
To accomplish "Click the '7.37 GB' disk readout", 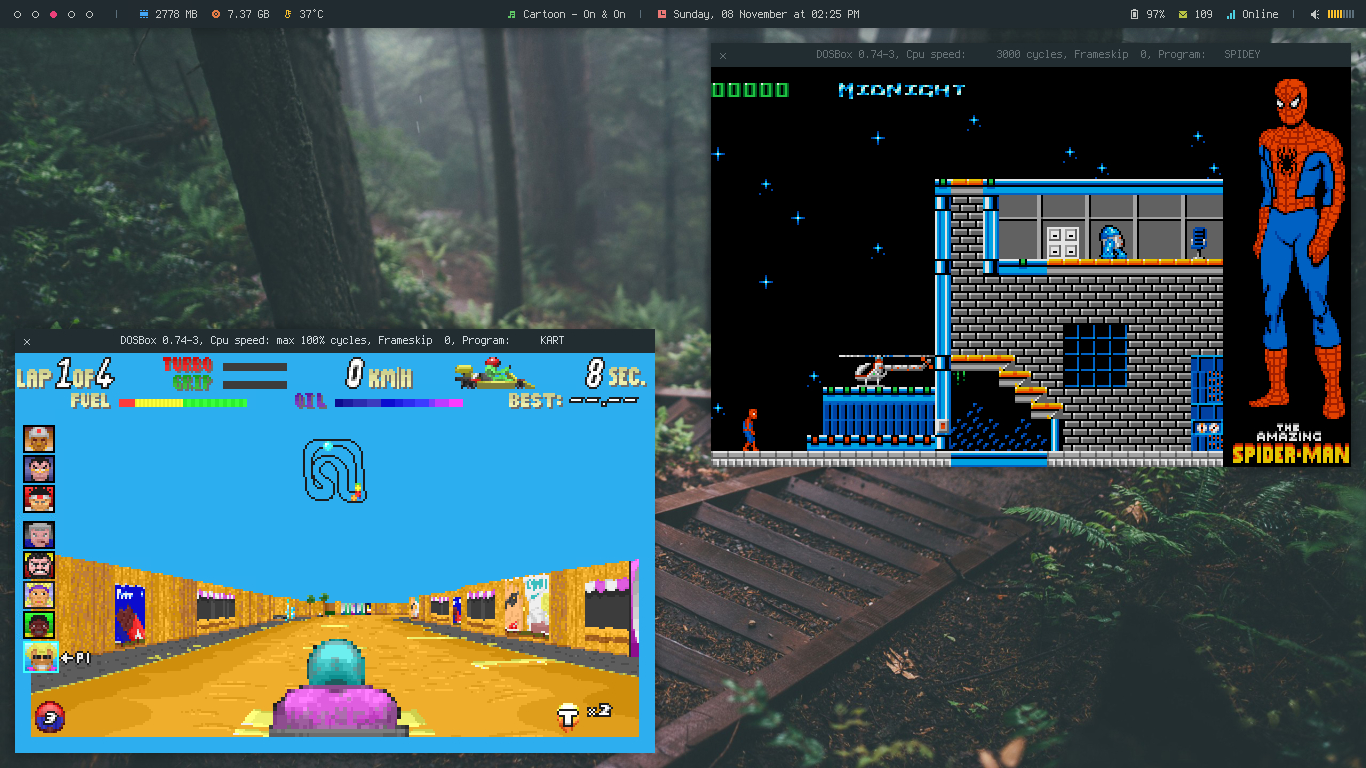I will point(248,14).
